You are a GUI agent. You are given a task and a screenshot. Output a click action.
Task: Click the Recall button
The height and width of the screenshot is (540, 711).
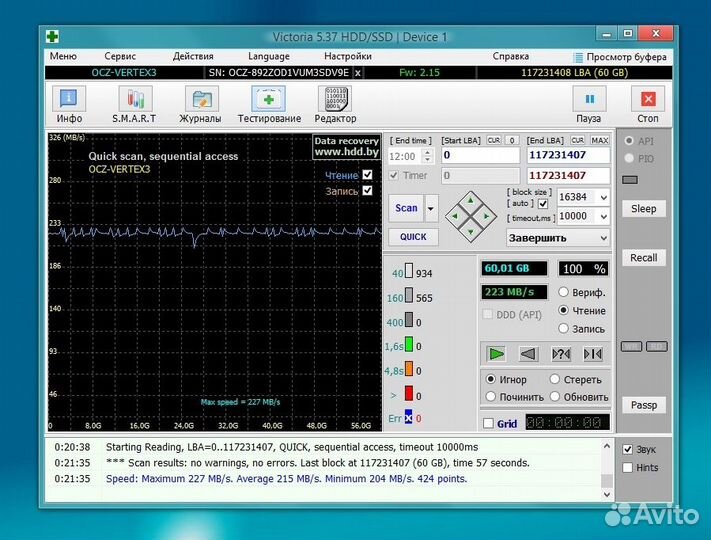pos(643,258)
